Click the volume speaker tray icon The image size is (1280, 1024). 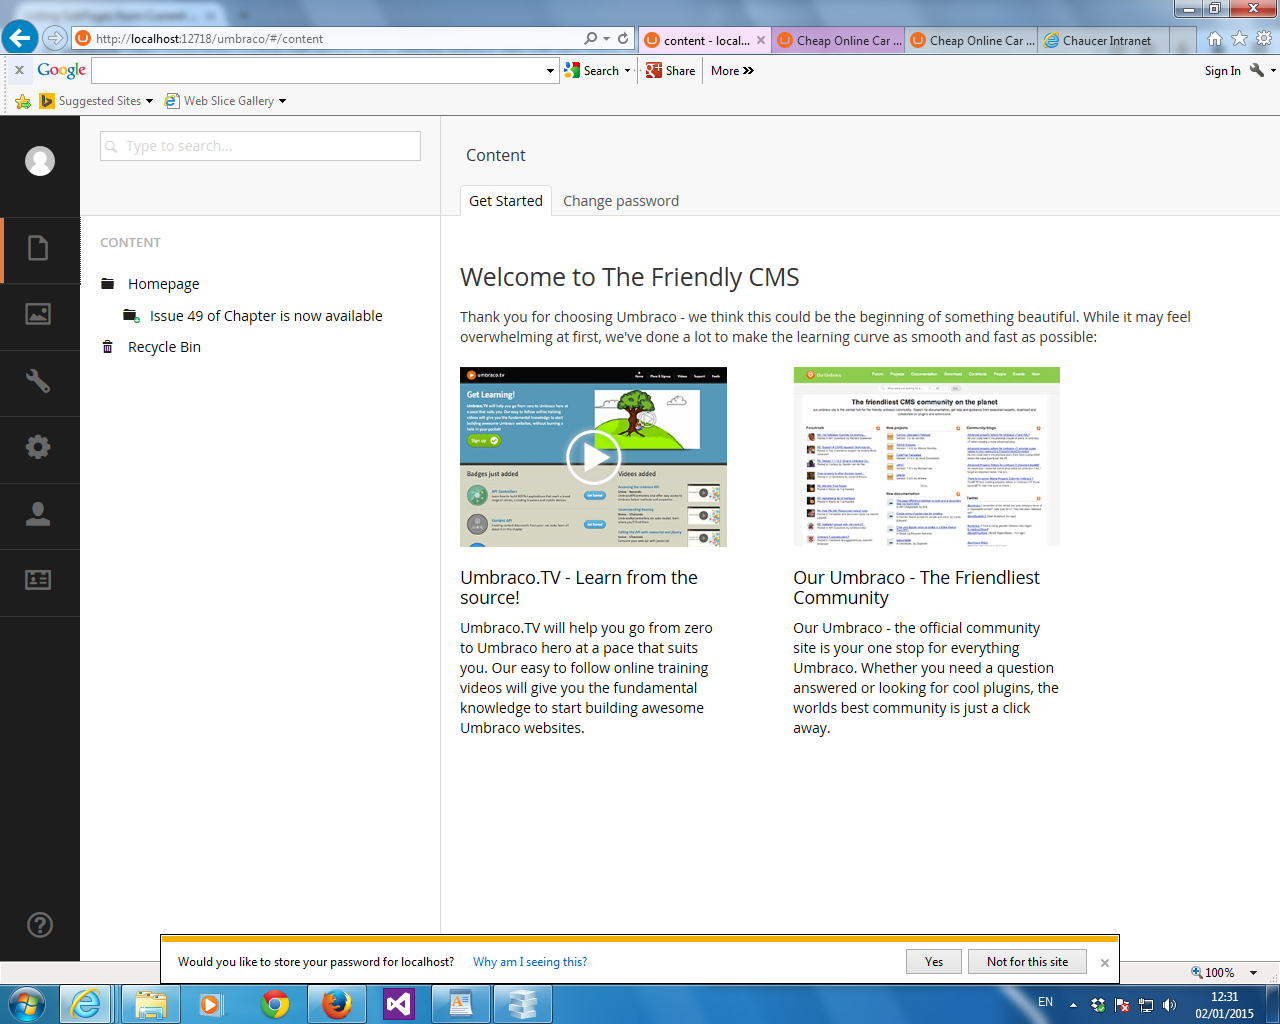[x=1169, y=1005]
